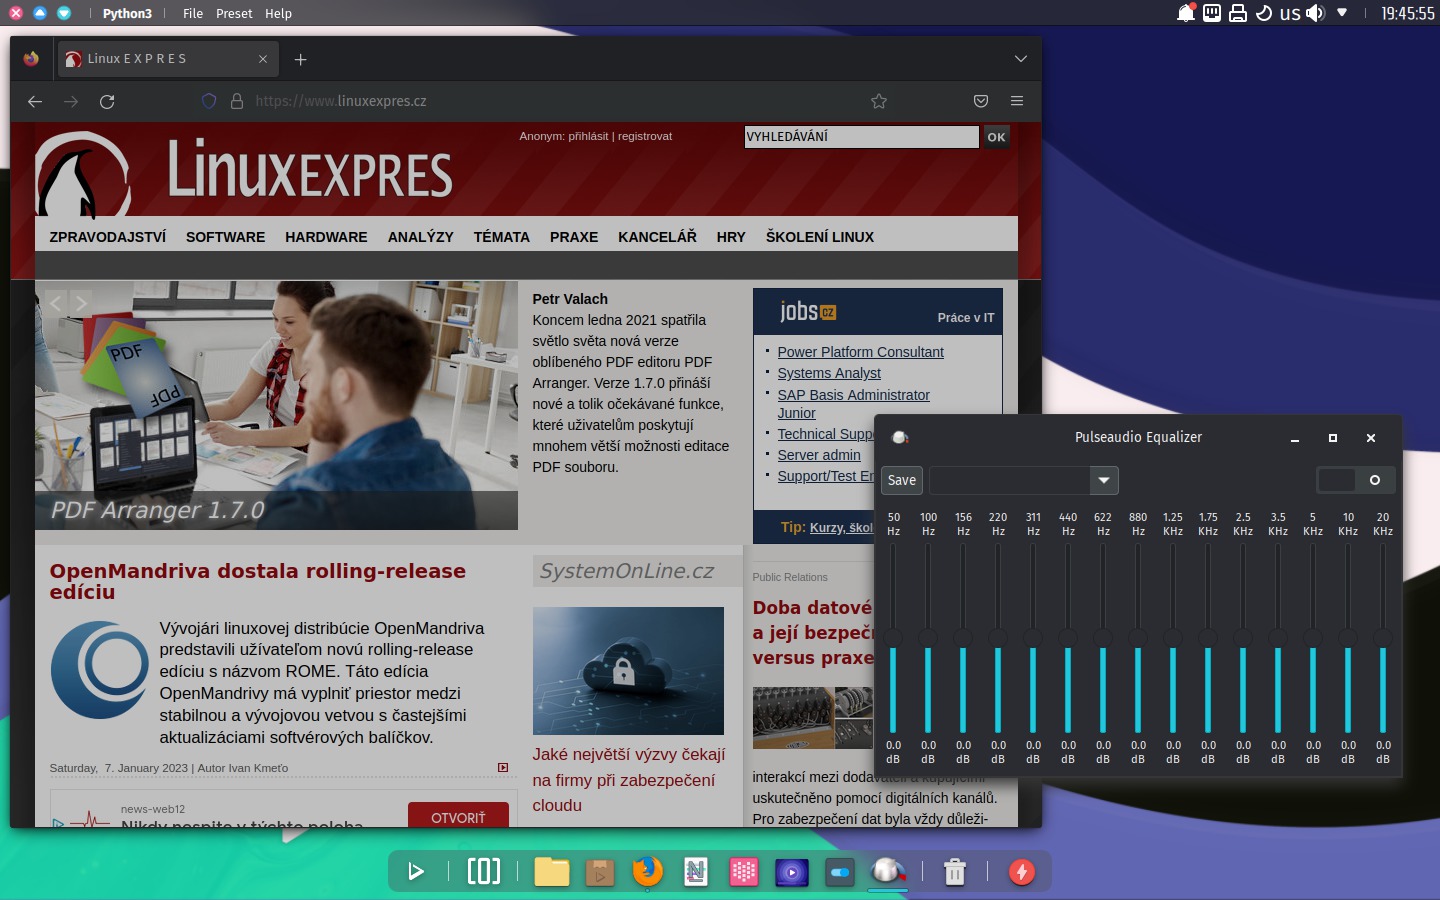Reload the LinuxExpres page
This screenshot has width=1440, height=900.
[x=107, y=101]
